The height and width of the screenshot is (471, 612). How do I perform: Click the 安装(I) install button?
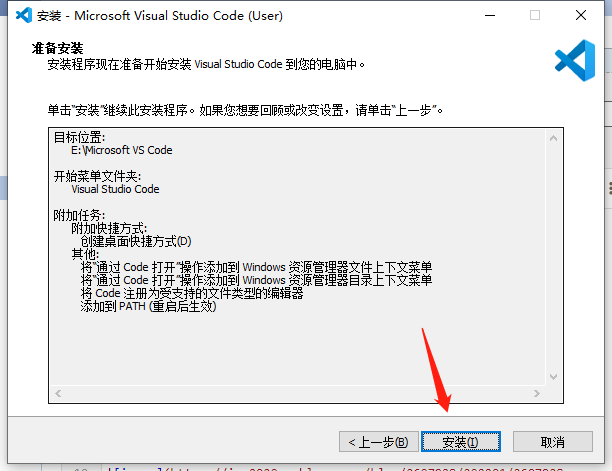click(x=461, y=442)
